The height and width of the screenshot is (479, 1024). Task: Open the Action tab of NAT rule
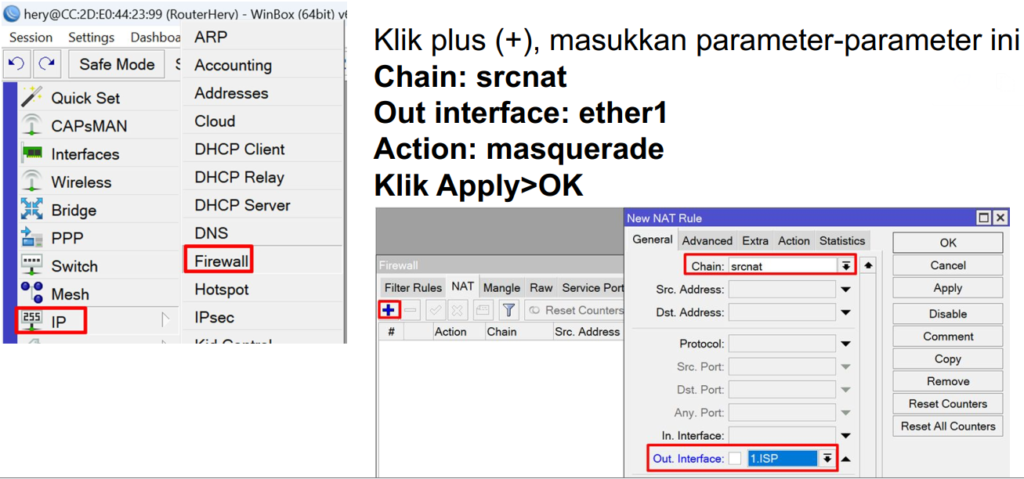(x=794, y=241)
